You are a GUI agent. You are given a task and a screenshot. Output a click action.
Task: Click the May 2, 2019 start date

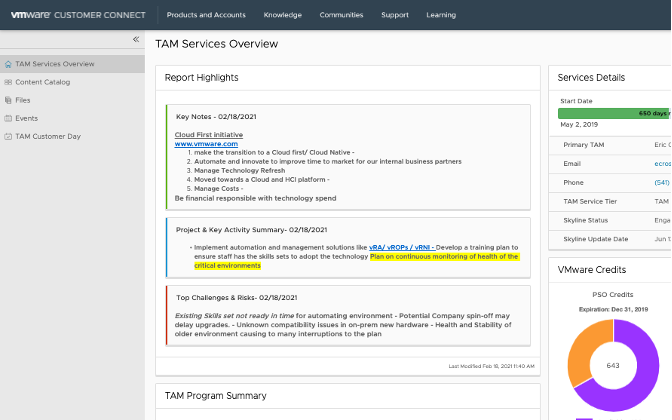pyautogui.click(x=579, y=125)
